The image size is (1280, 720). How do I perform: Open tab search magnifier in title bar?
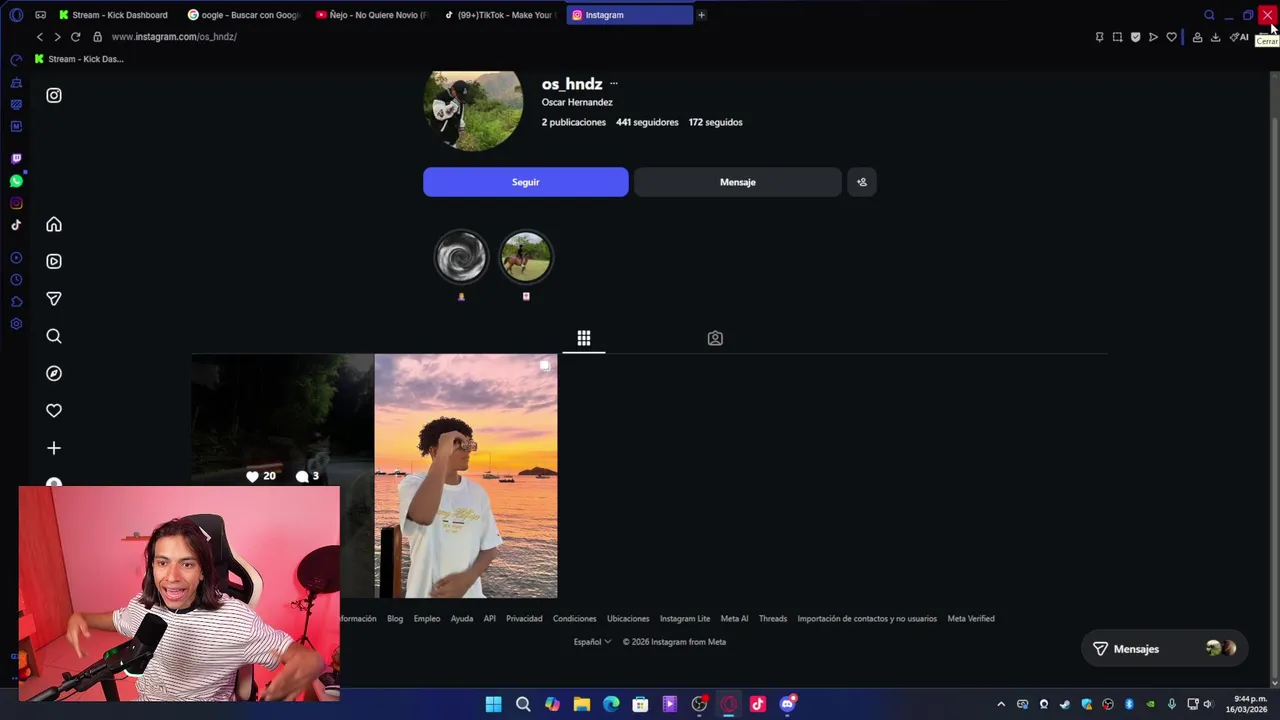click(x=1209, y=15)
